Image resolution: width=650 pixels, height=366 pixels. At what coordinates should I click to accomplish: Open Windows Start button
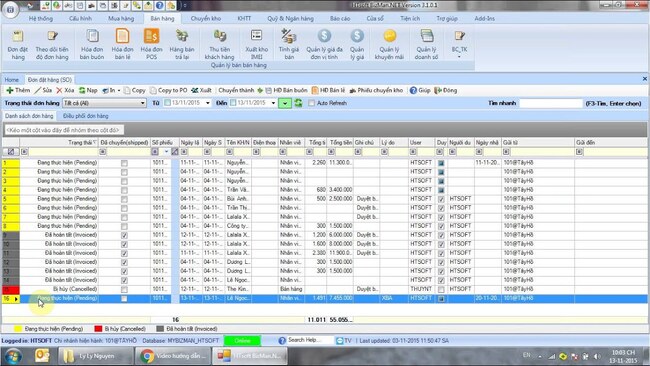14,356
